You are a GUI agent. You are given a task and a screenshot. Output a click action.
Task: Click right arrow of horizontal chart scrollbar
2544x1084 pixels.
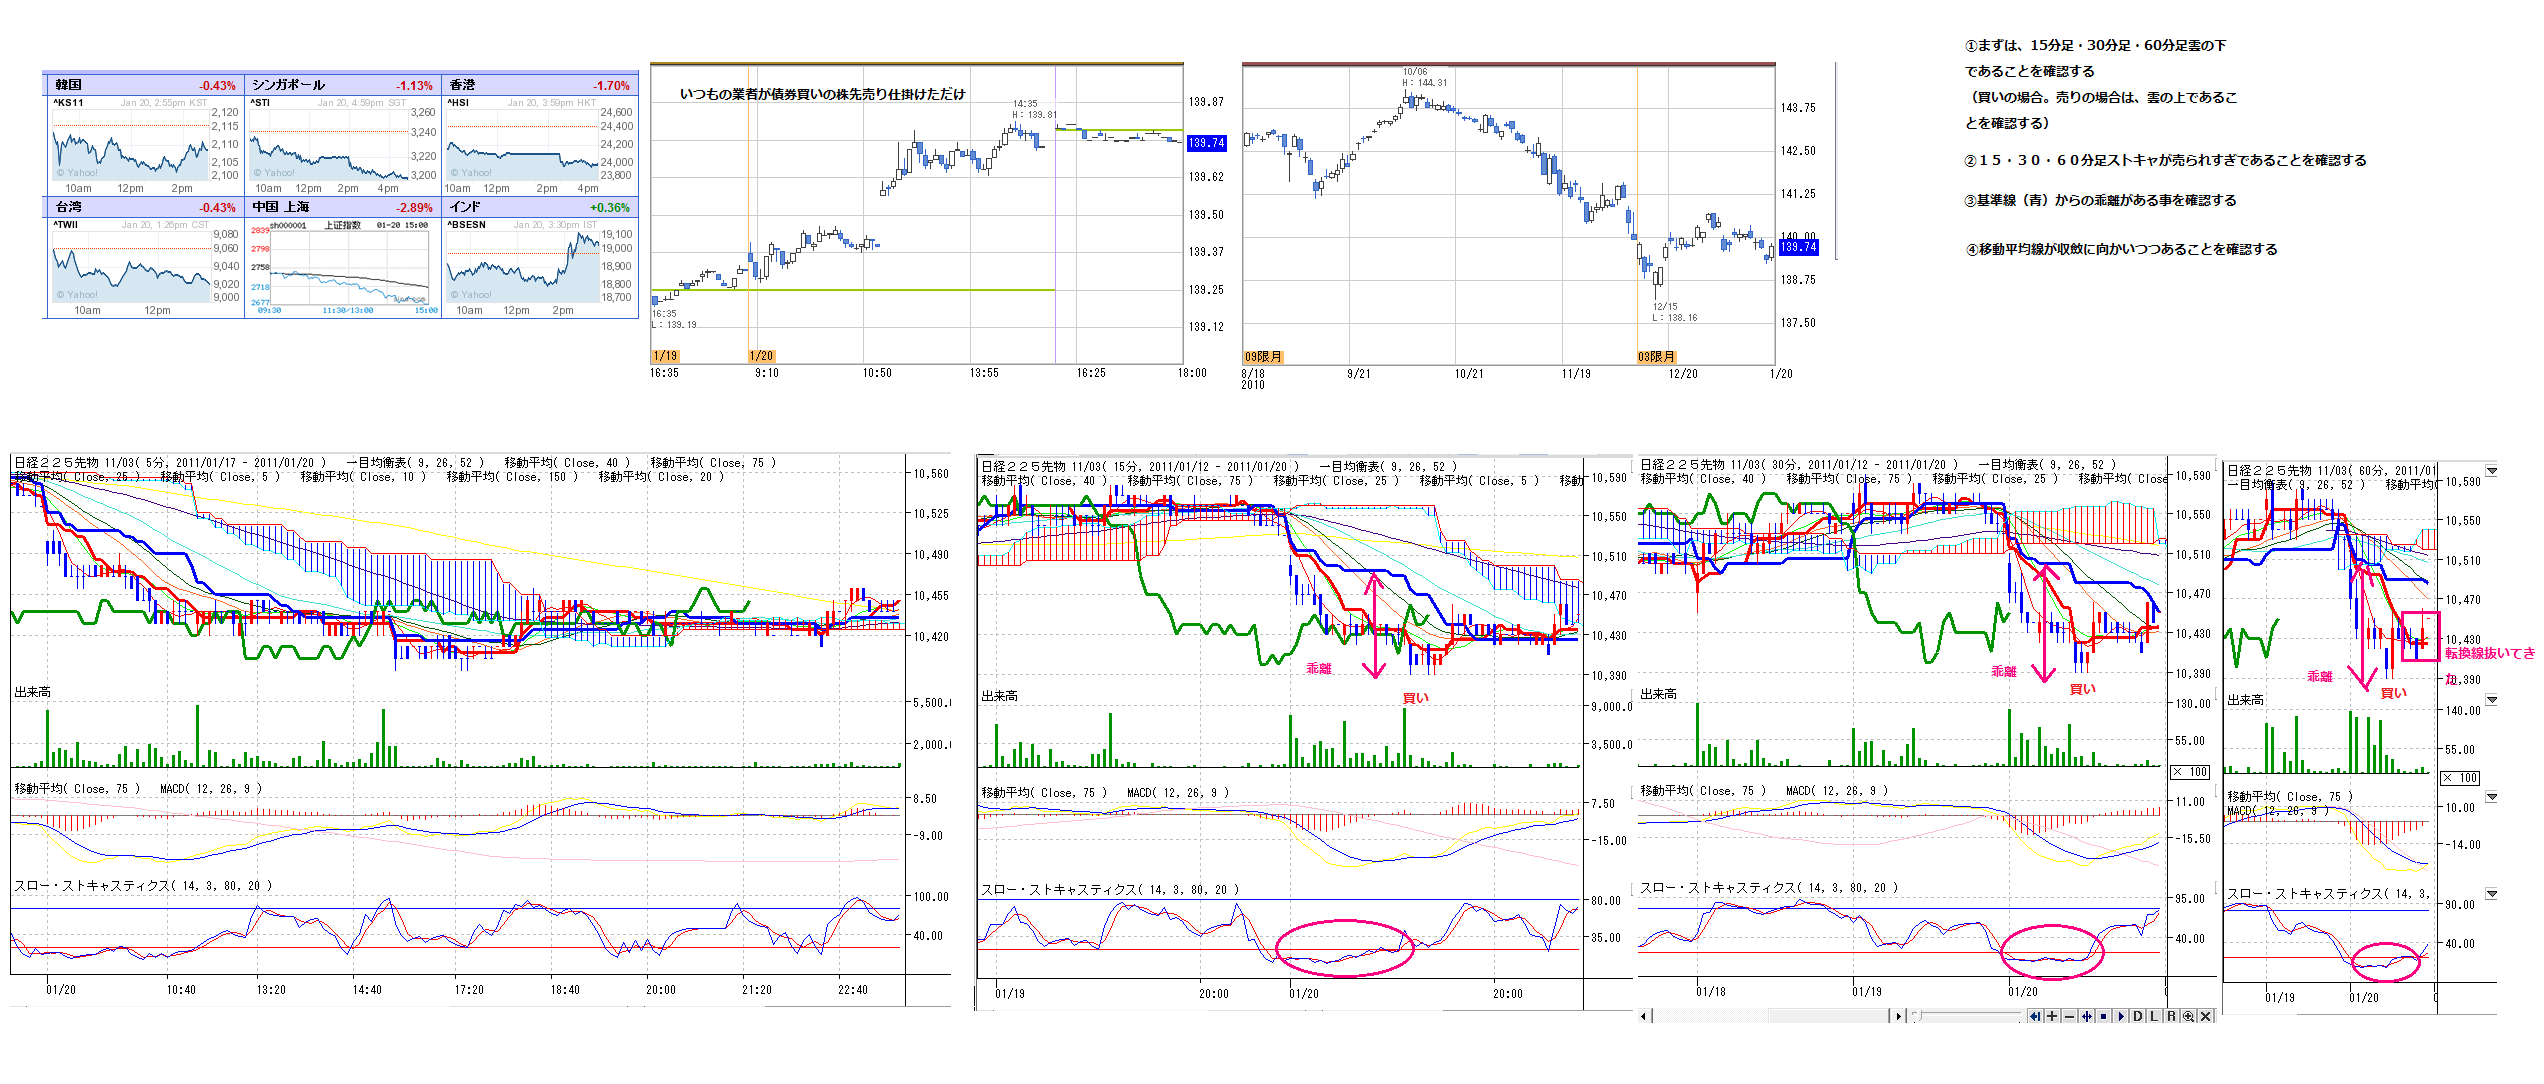pyautogui.click(x=1898, y=1016)
